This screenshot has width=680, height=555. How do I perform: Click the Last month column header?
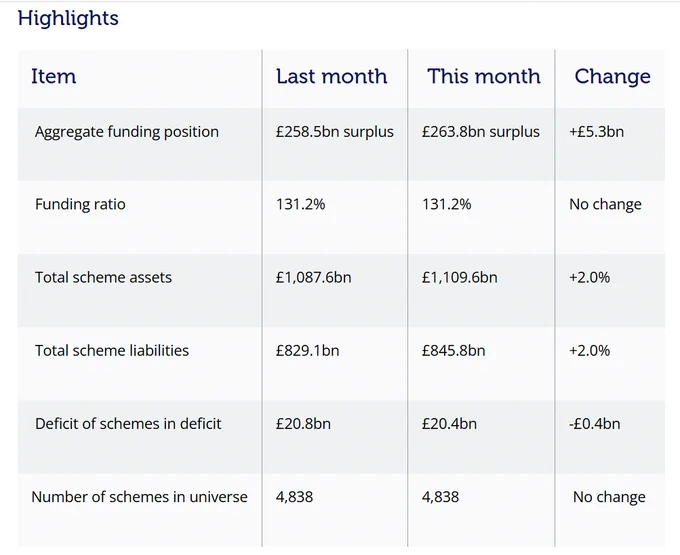(x=332, y=76)
